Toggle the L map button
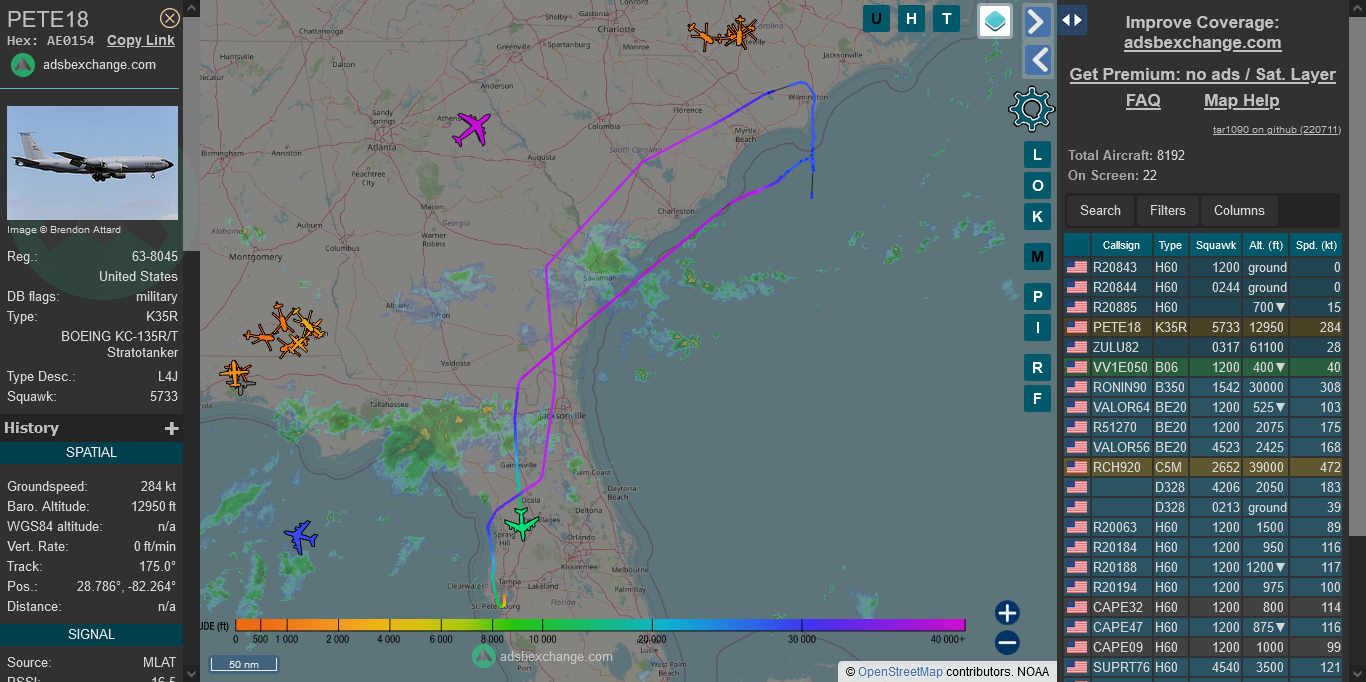 pos(1037,155)
